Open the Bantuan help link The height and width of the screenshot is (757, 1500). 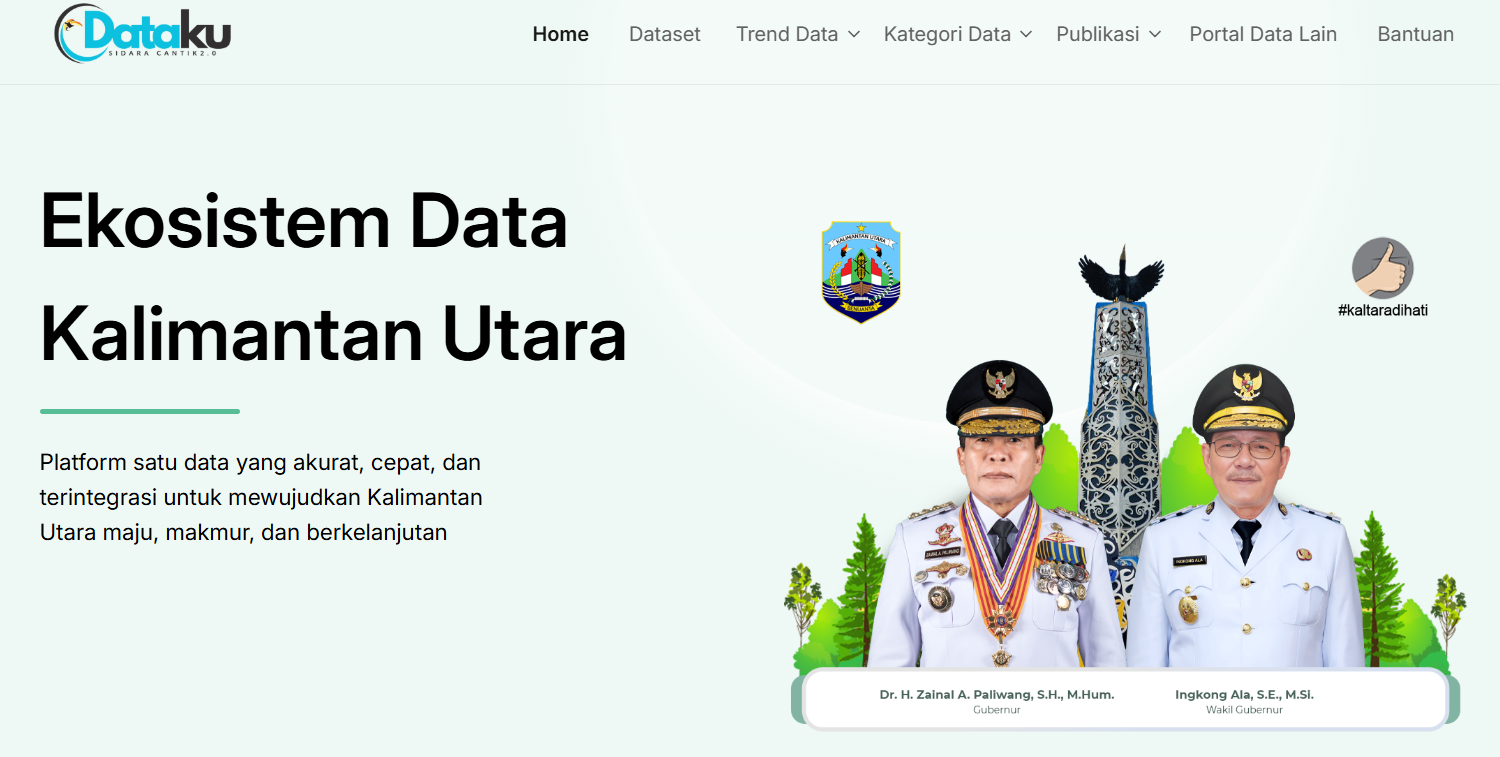tap(1415, 34)
